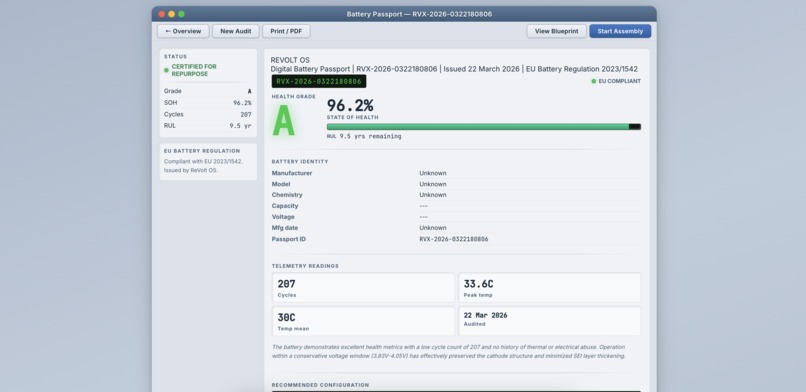Click the 207 Cycles telemetry card
The image size is (806, 392).
pos(363,288)
